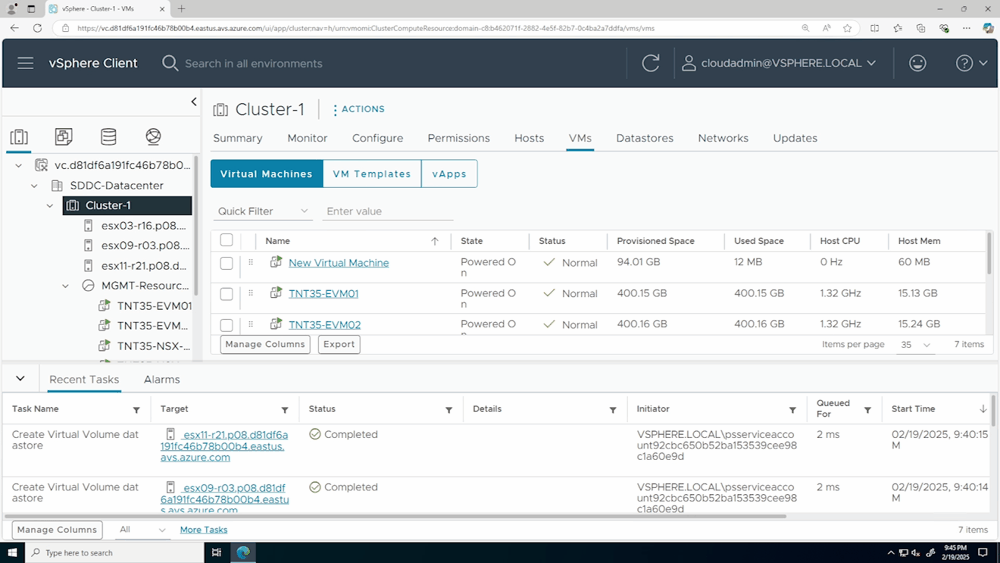Switch to the Alarms tab
Image resolution: width=1000 pixels, height=563 pixels.
(x=161, y=379)
